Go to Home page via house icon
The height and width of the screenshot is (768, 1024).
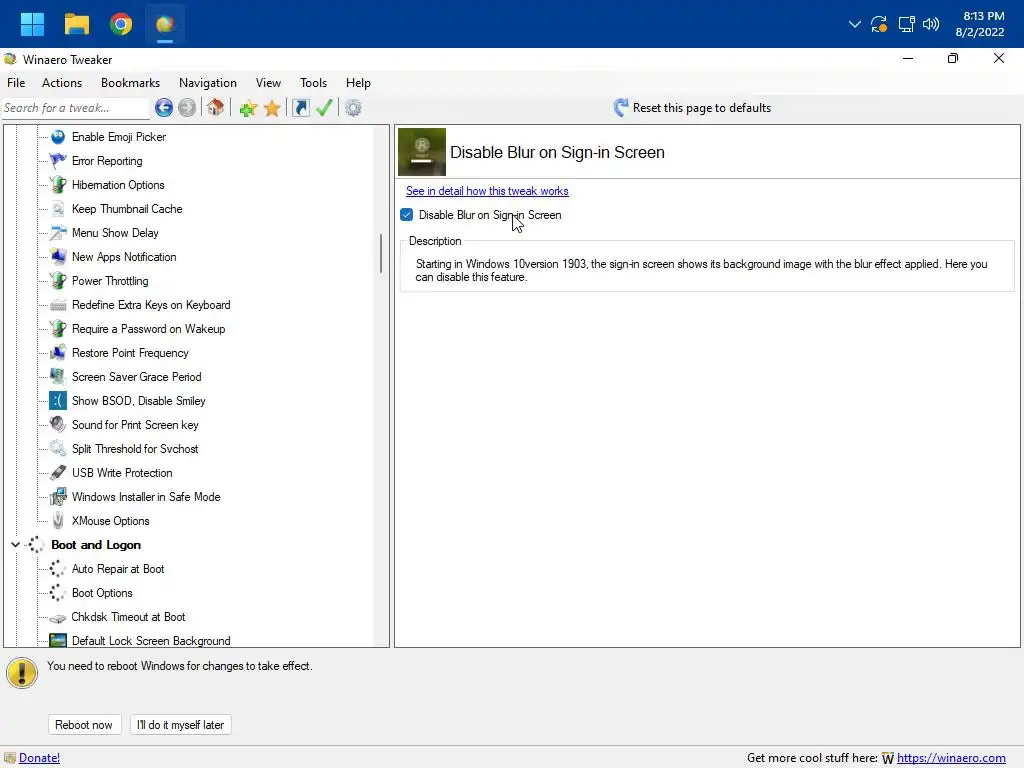[216, 108]
